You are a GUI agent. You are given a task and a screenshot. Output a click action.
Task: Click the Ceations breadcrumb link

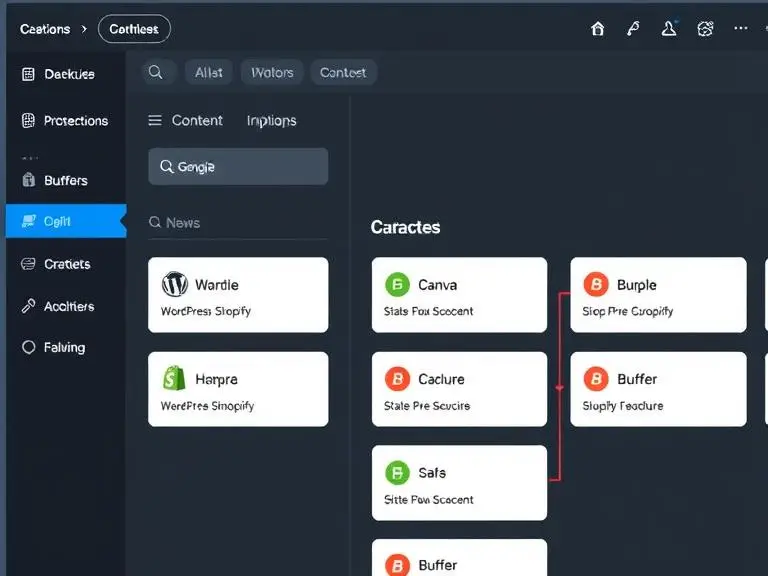(45, 29)
